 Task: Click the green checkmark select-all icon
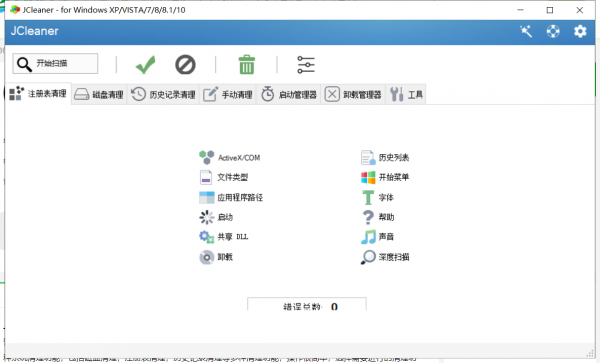(146, 65)
